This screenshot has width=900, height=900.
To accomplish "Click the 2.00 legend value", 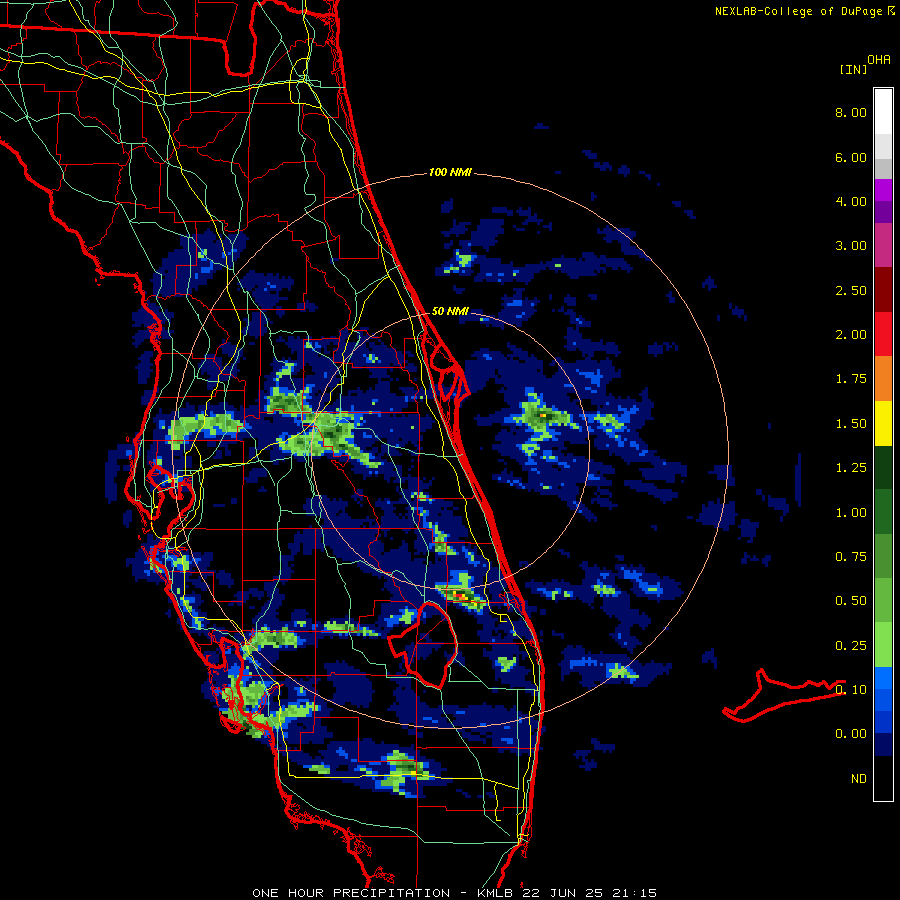I will 851,335.
